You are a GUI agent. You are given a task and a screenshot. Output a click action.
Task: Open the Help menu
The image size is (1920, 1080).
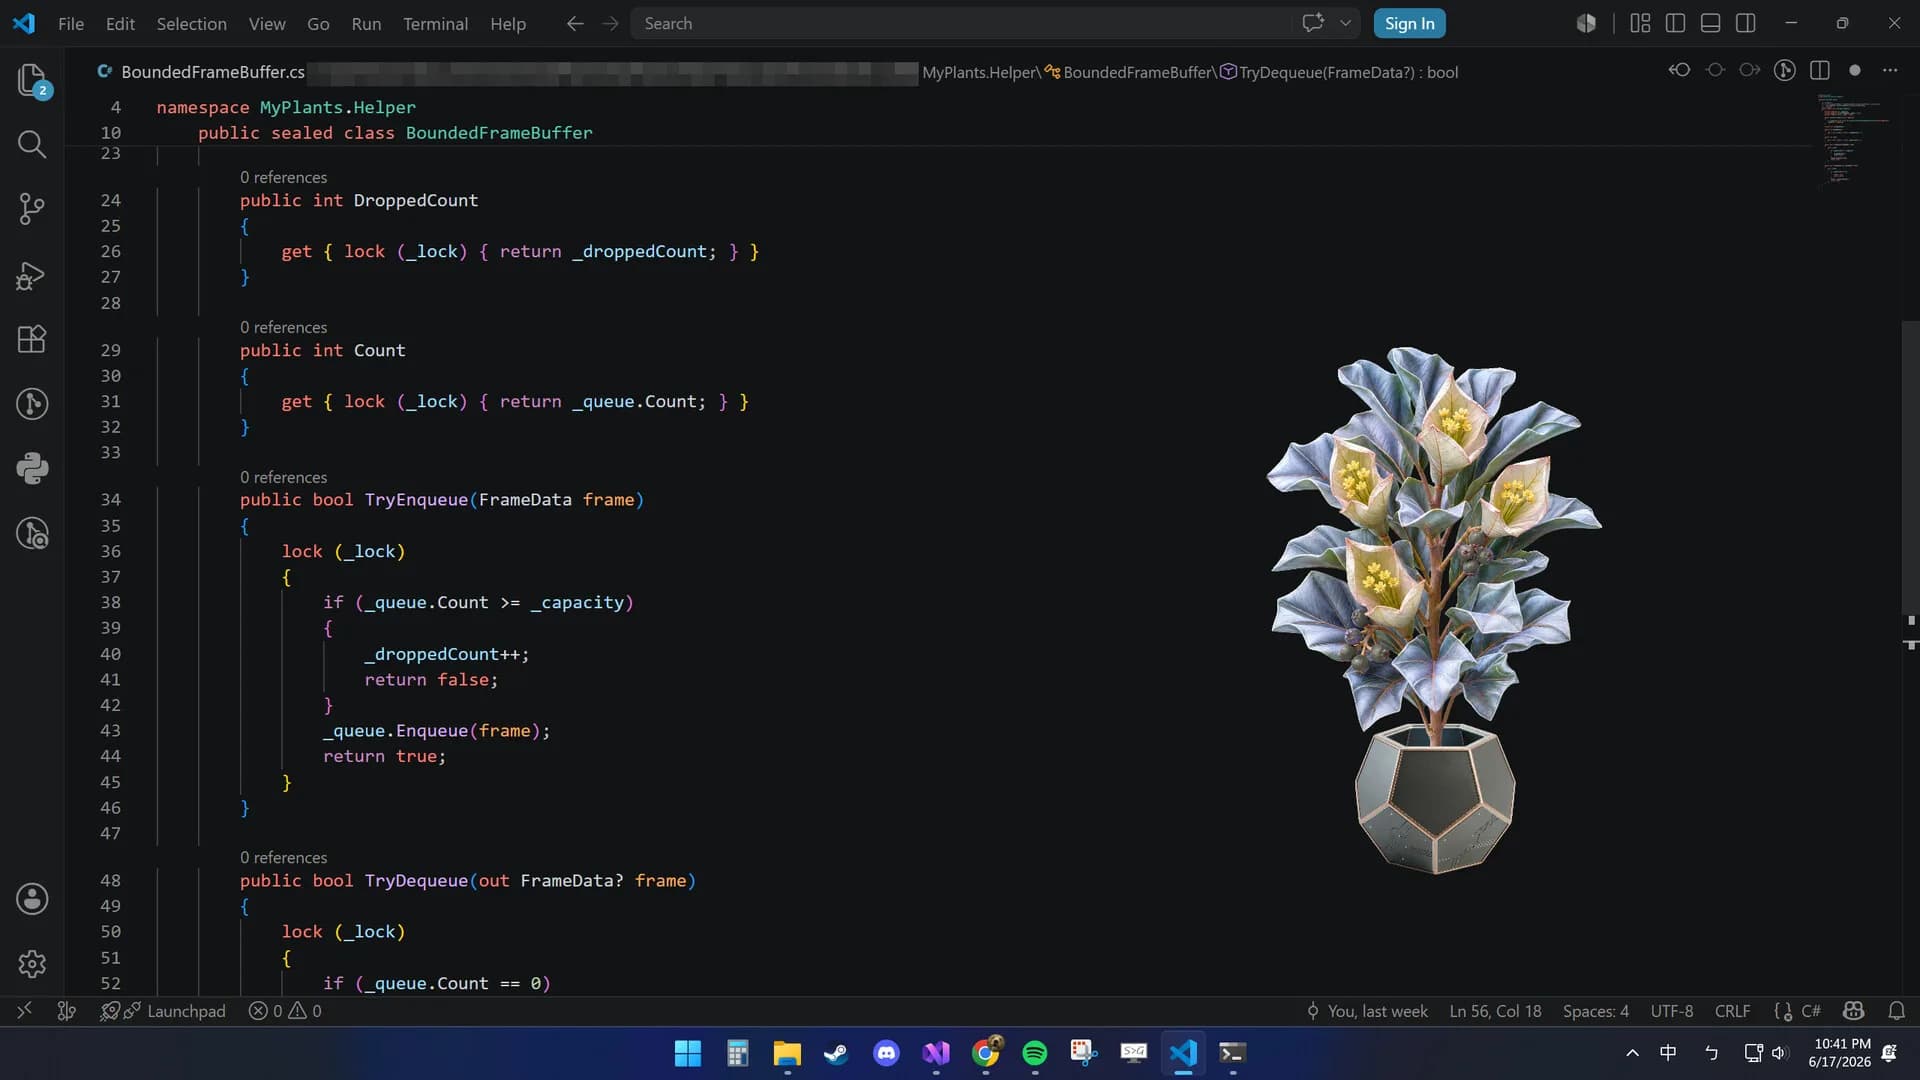click(x=508, y=23)
